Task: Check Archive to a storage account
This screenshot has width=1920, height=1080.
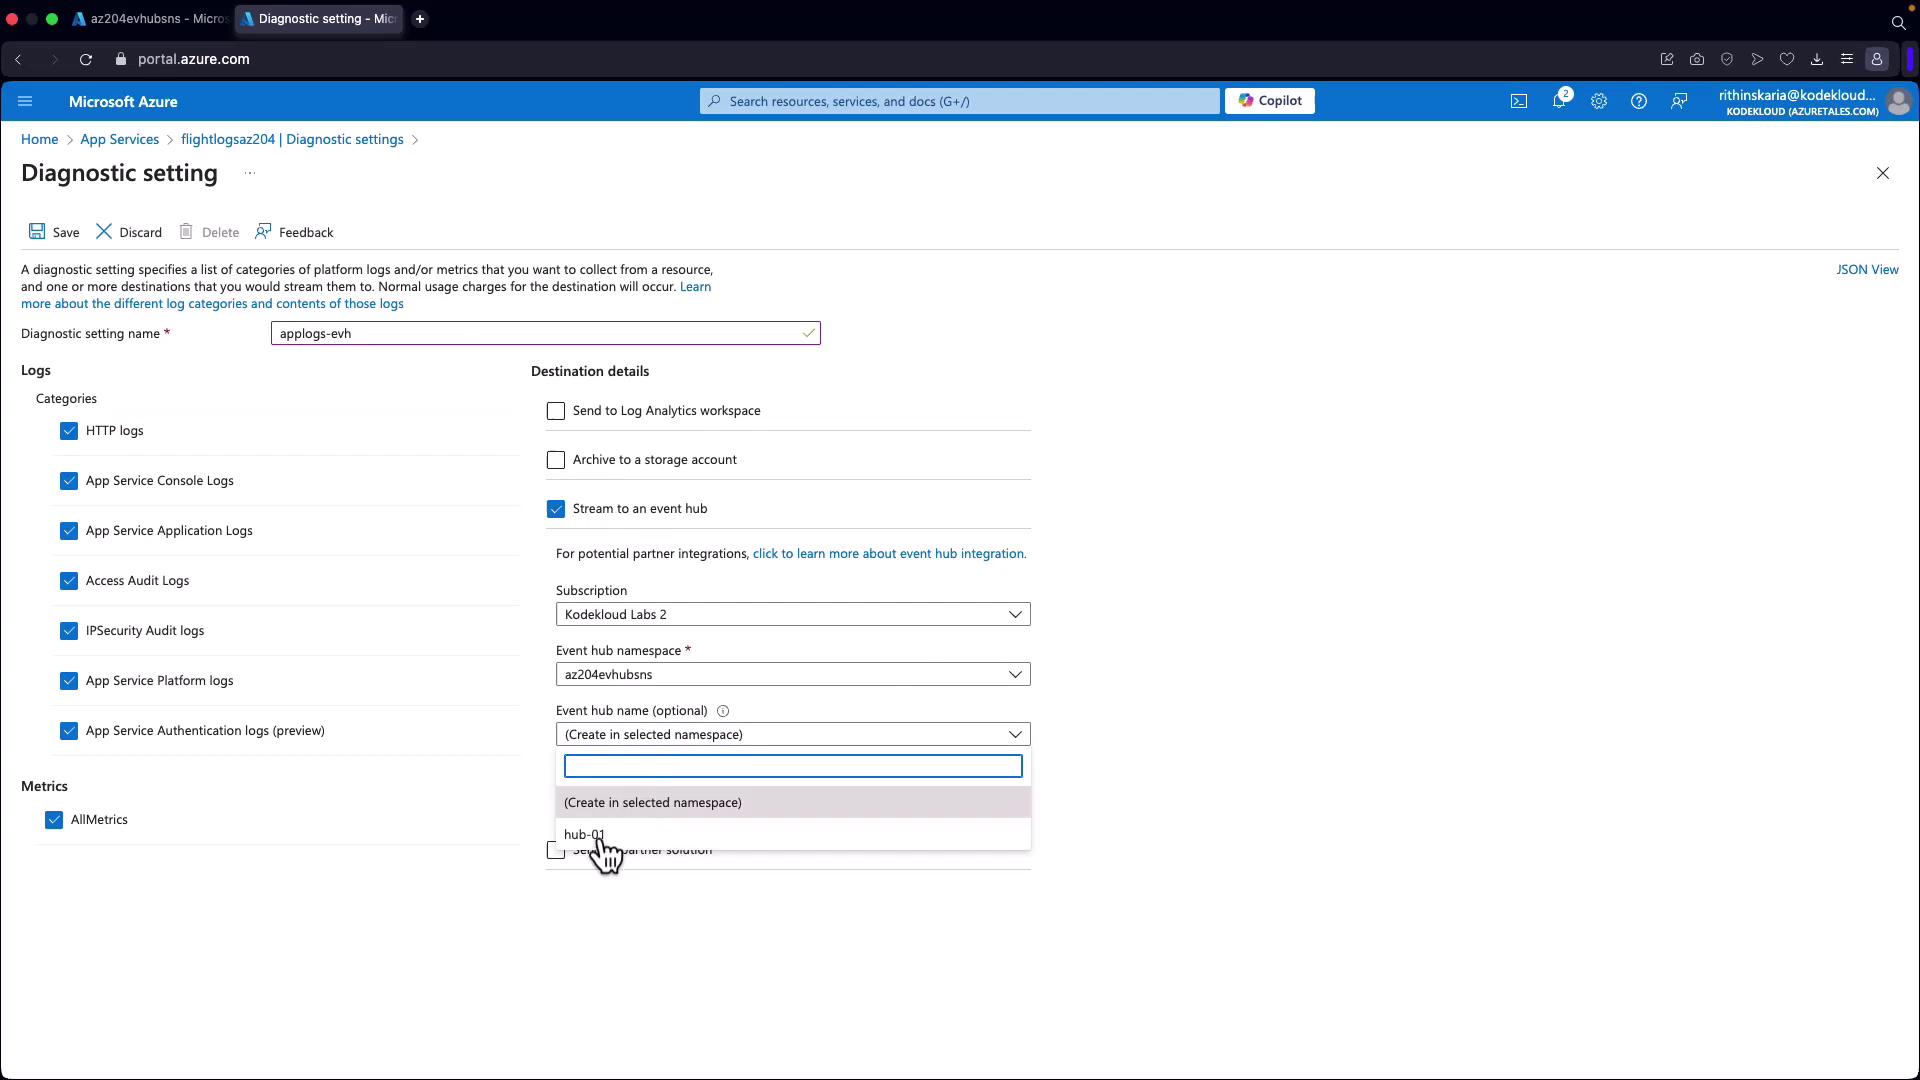Action: [x=556, y=460]
